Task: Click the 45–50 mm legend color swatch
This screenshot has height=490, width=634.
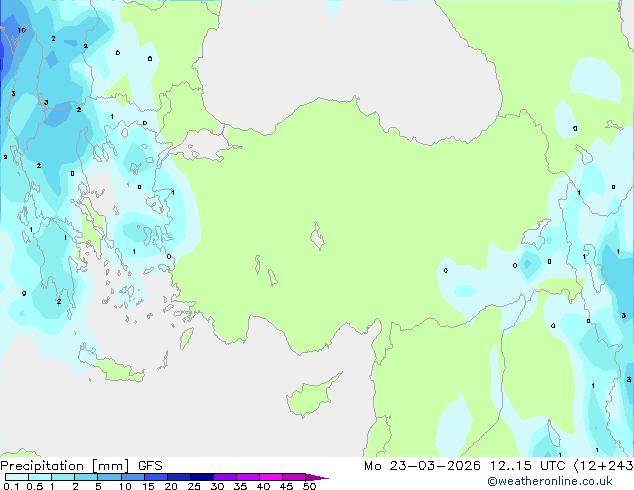Action: pyautogui.click(x=294, y=477)
